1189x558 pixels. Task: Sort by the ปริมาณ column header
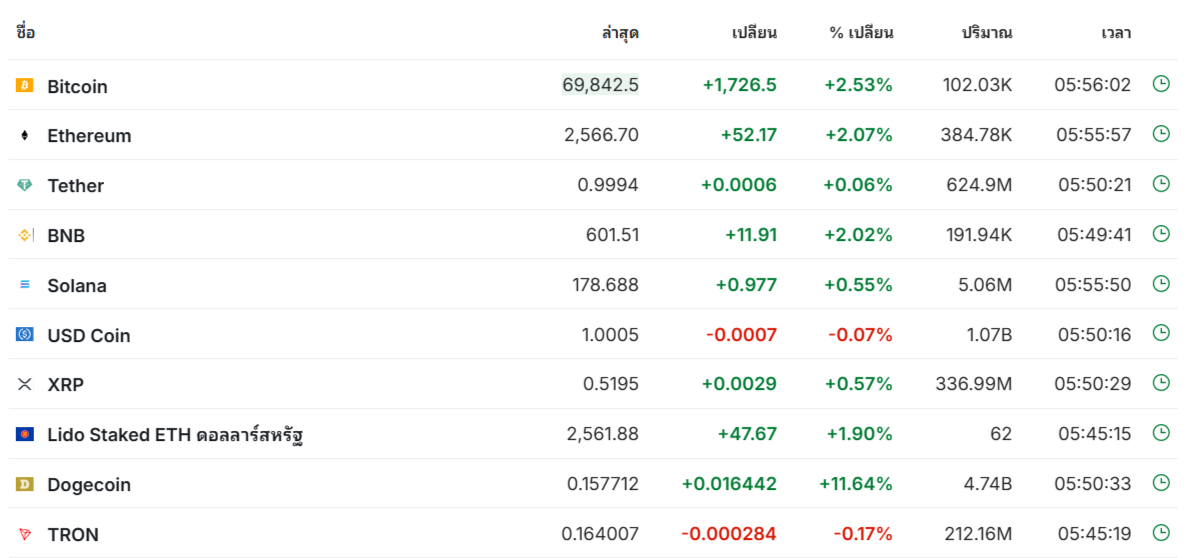[987, 33]
